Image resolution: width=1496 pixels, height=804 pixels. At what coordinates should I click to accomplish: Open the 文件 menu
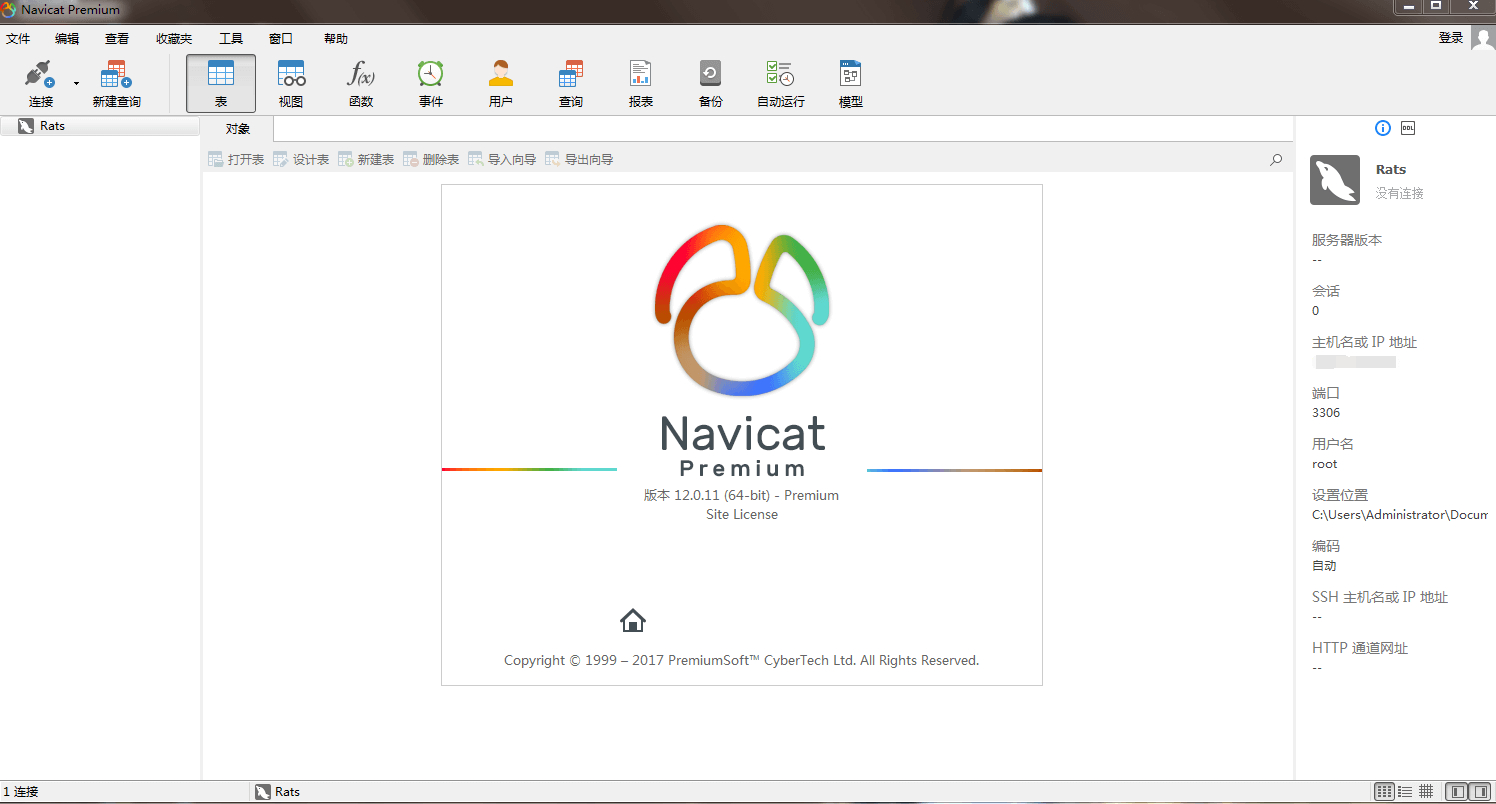click(x=18, y=39)
